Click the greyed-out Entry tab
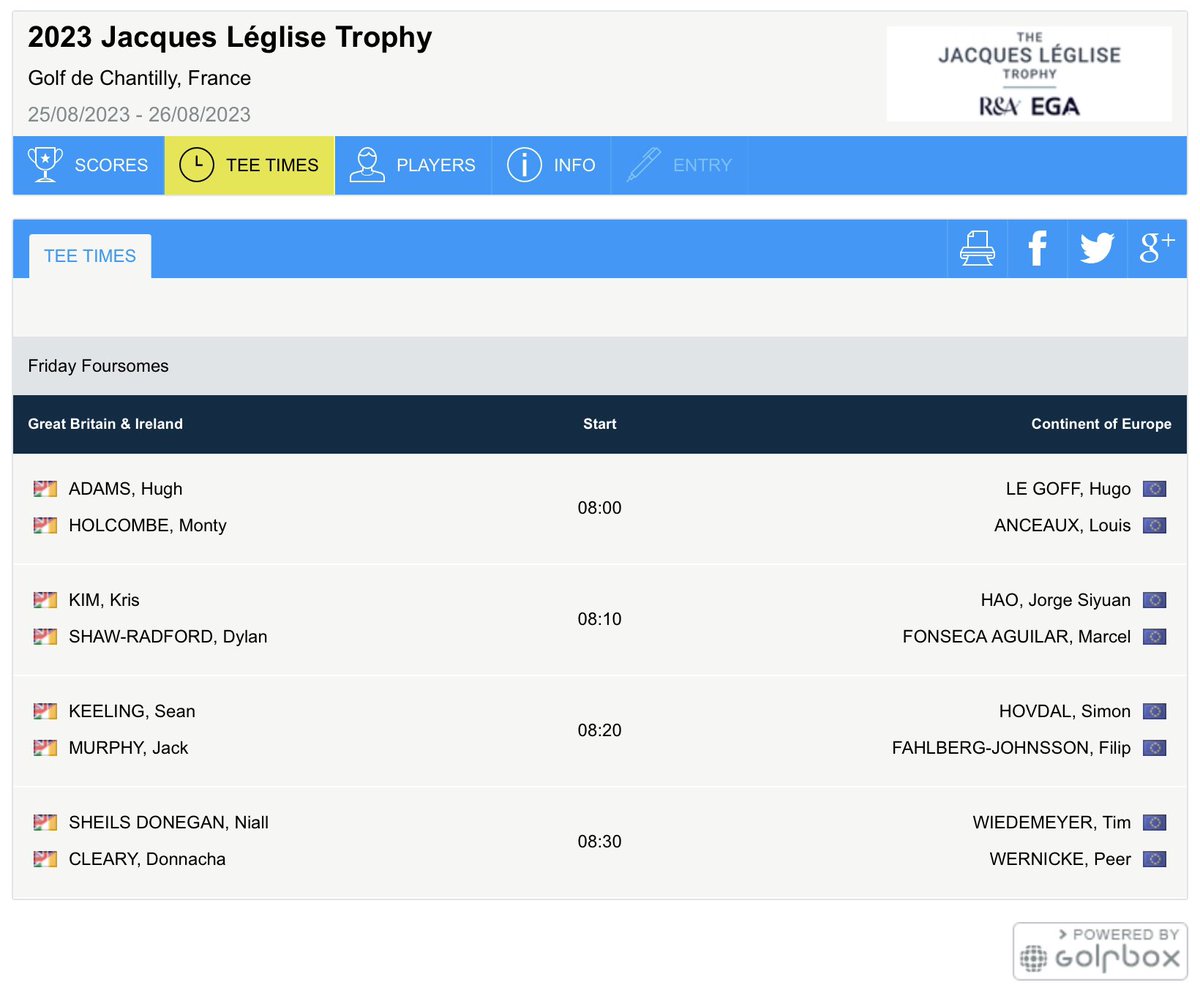 [679, 165]
